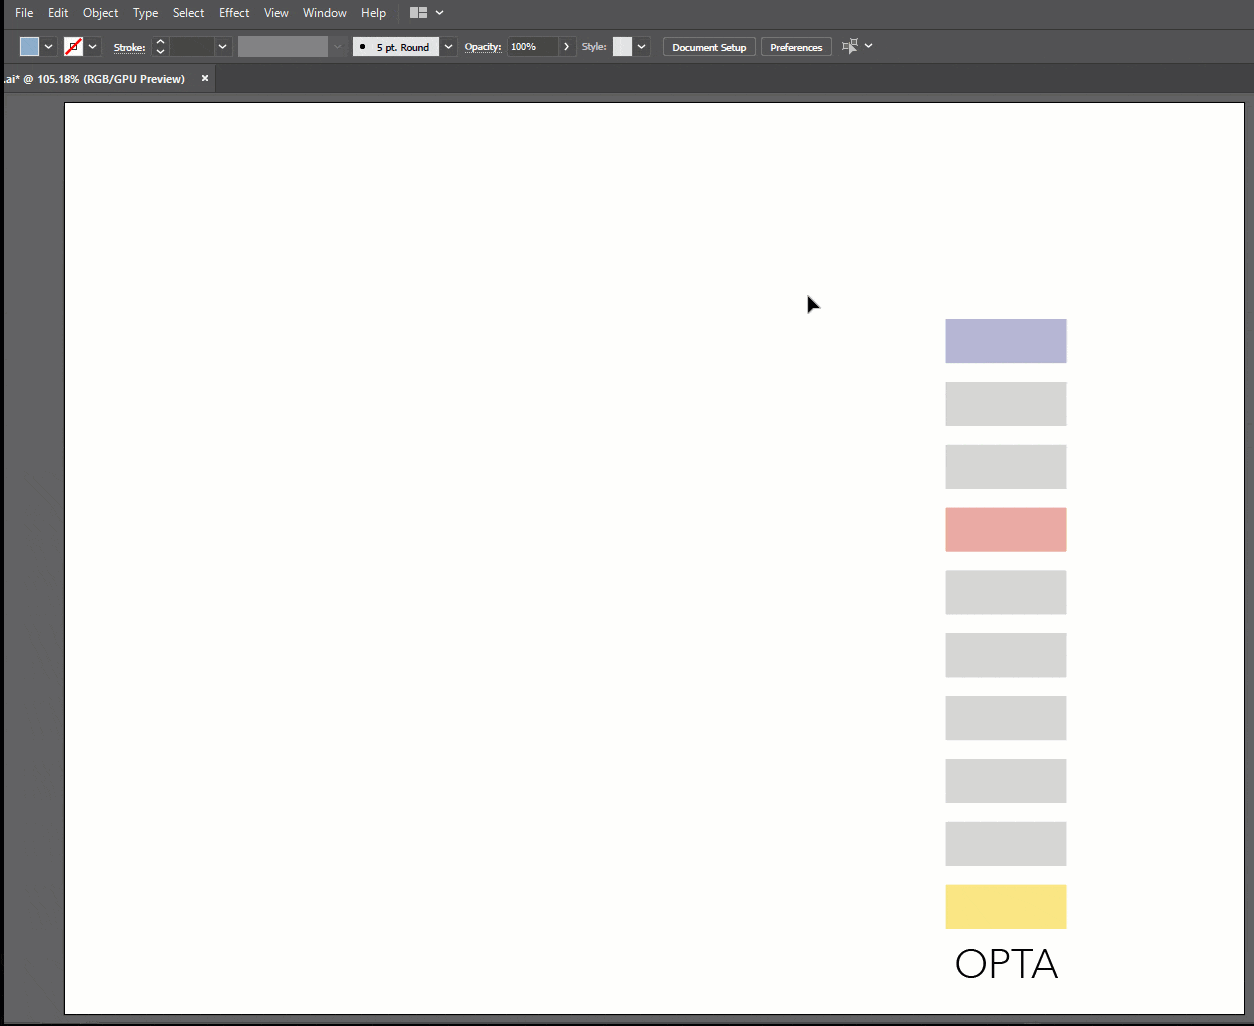This screenshot has height=1026, width=1254.
Task: Open the Effect menu
Action: pyautogui.click(x=234, y=13)
